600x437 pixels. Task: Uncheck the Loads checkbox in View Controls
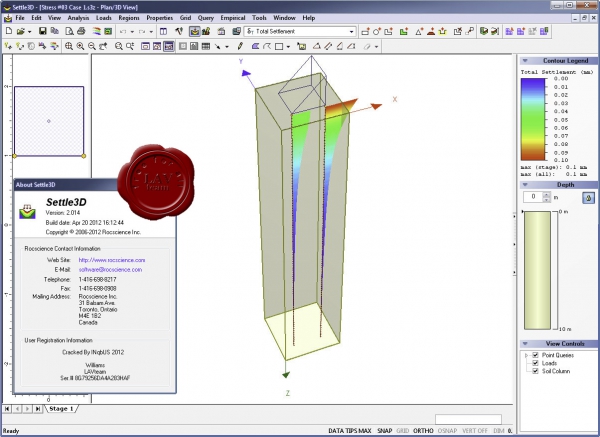[x=536, y=363]
